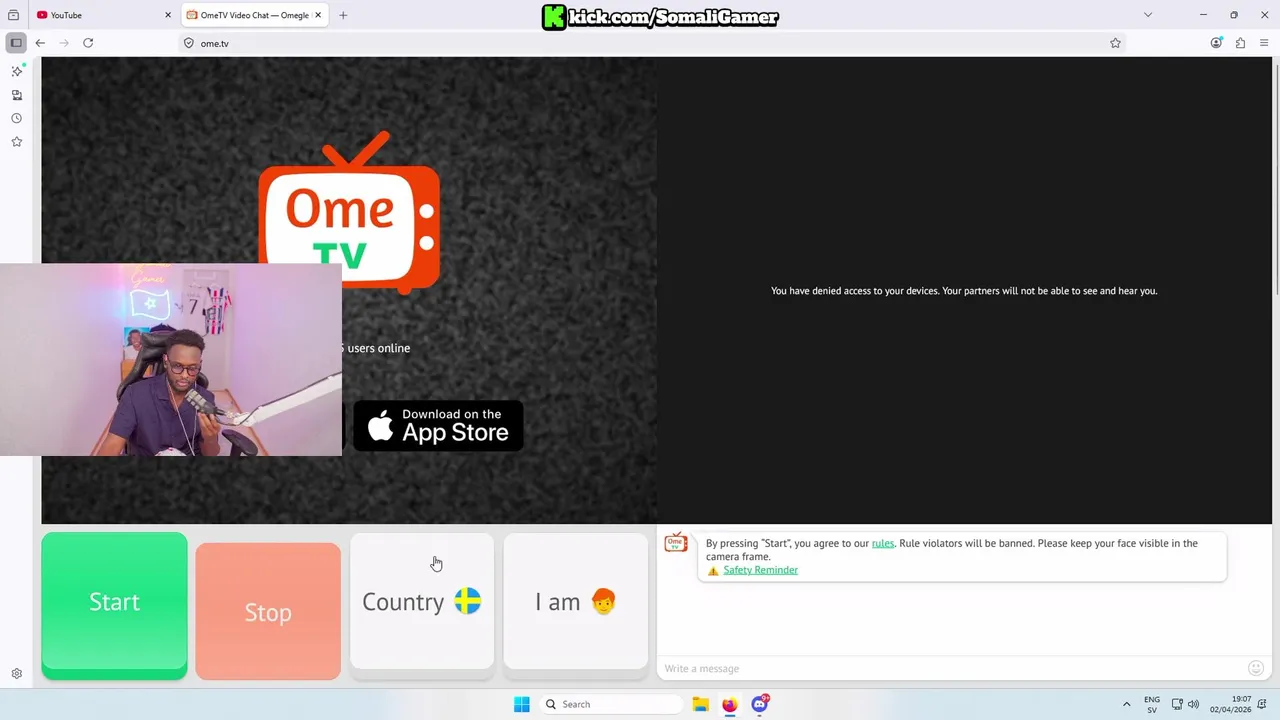
Task: Click the OmeTV logo
Action: click(x=349, y=213)
